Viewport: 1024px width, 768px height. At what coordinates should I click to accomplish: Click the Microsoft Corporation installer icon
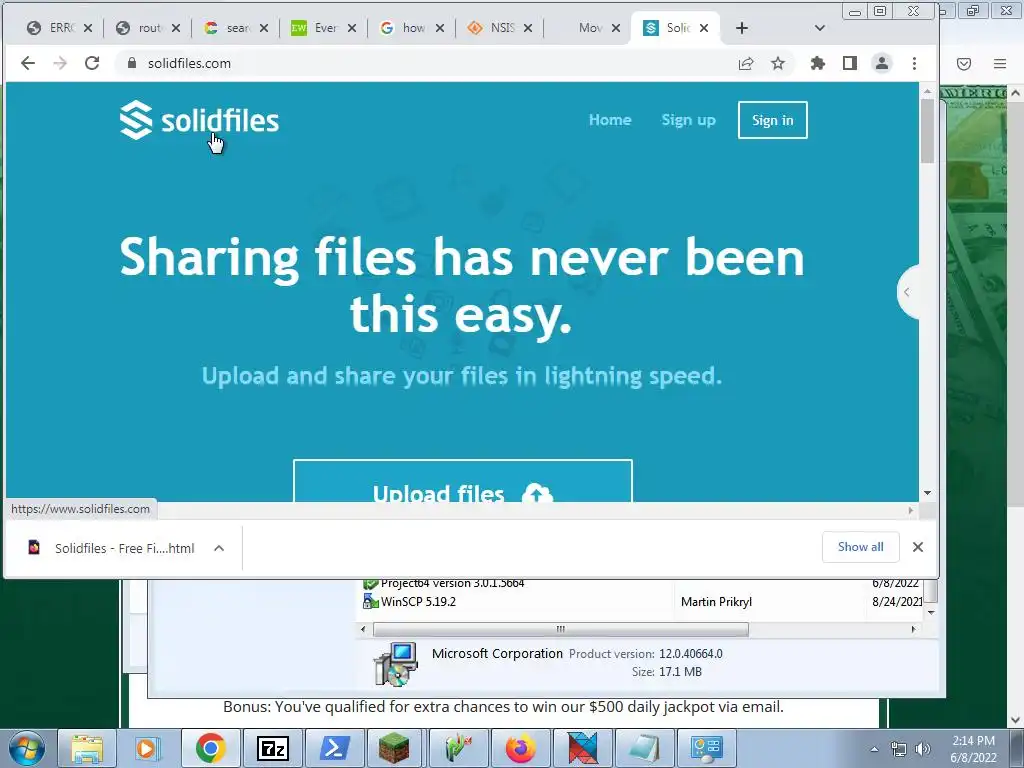pyautogui.click(x=396, y=664)
